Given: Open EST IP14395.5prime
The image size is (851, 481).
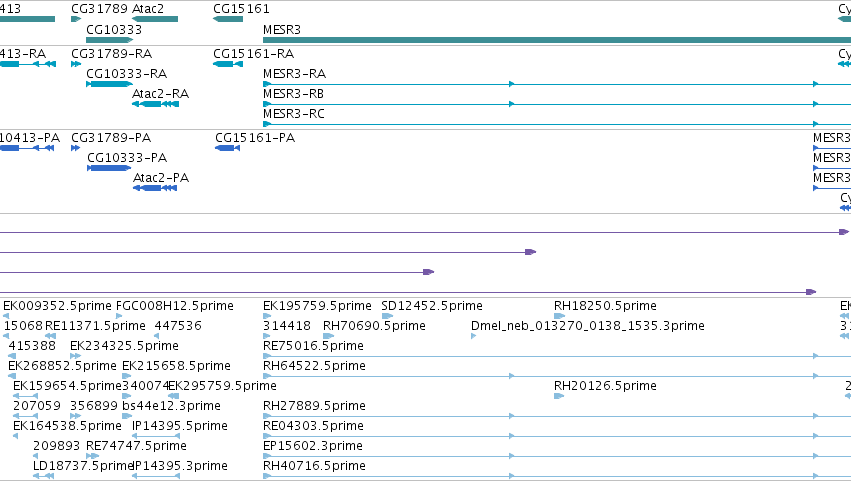Looking at the screenshot, I should pyautogui.click(x=180, y=427).
